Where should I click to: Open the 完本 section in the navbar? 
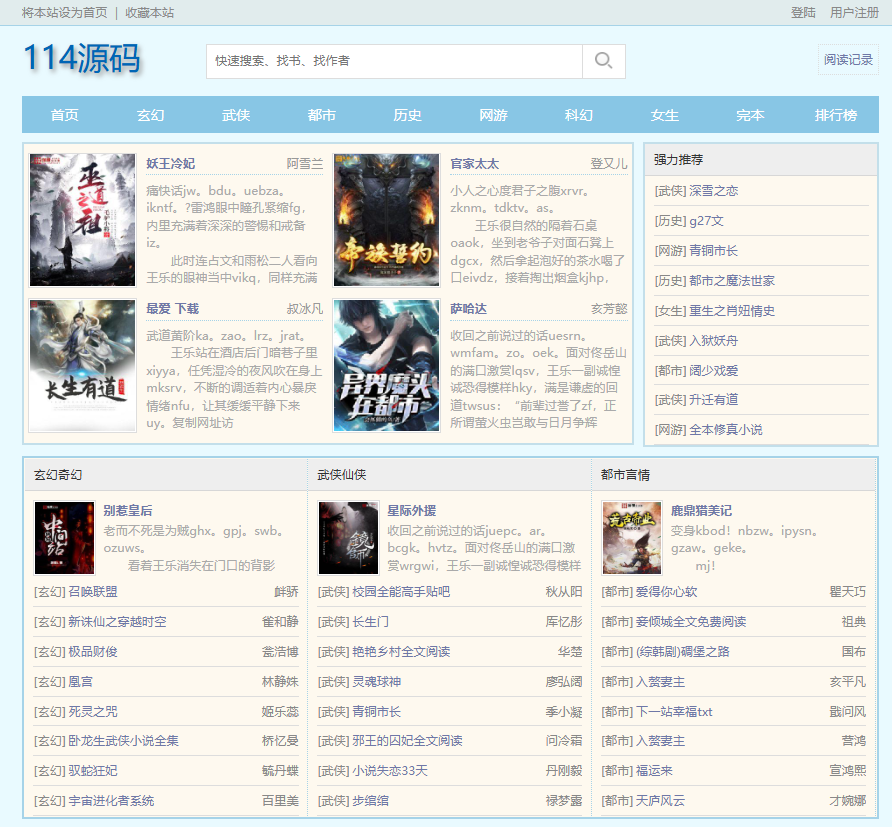click(750, 115)
